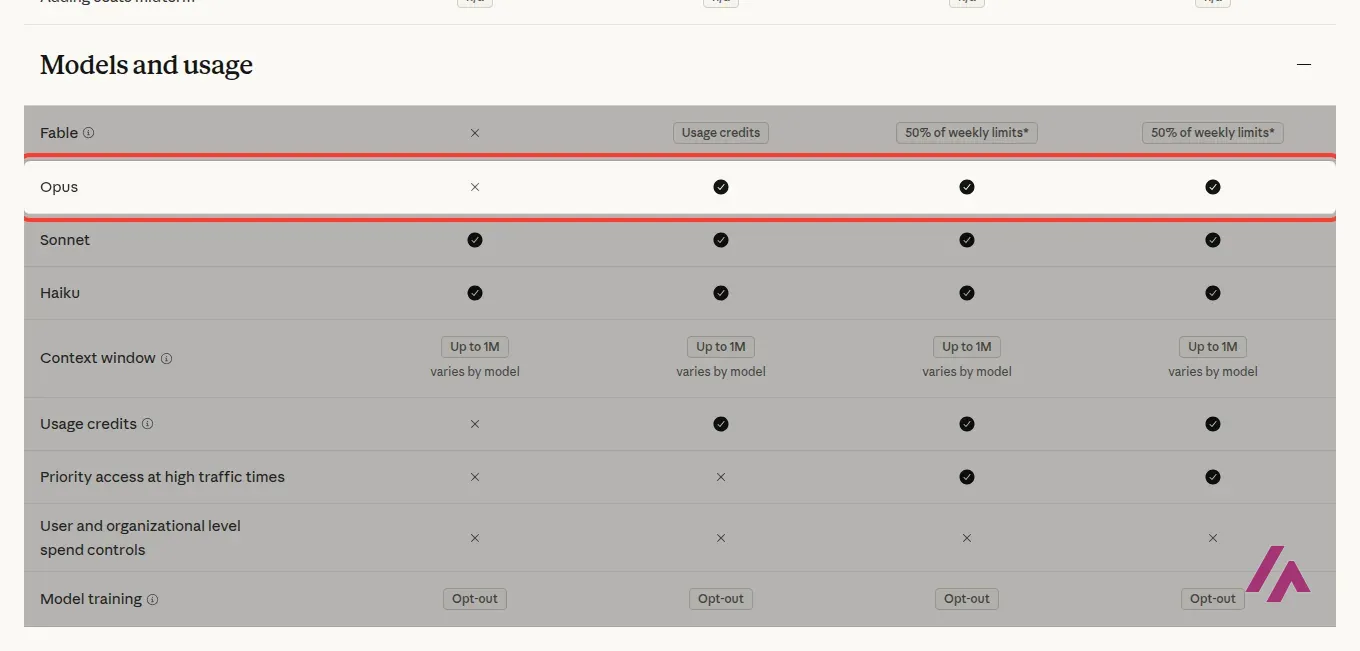
Task: Click the Haiku checkmark in fourth plan column
Action: tap(1213, 293)
